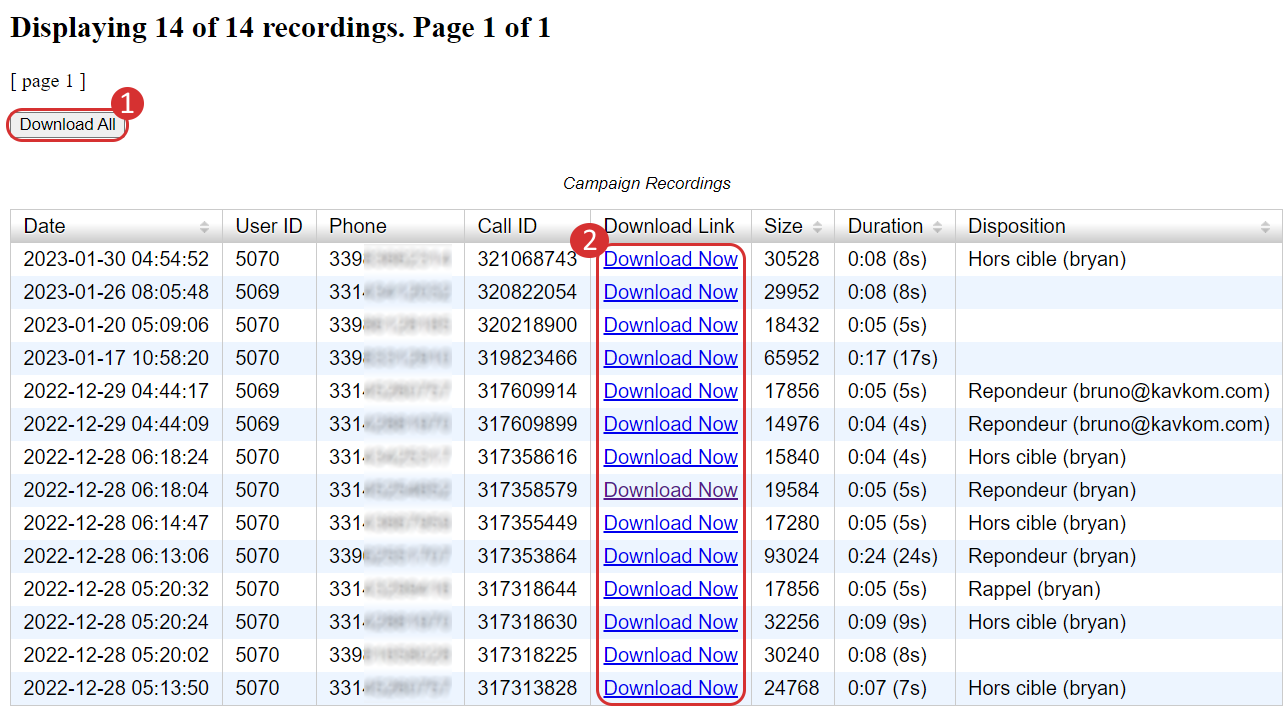Download recording for call 317318225
1283x707 pixels.
[x=670, y=655]
